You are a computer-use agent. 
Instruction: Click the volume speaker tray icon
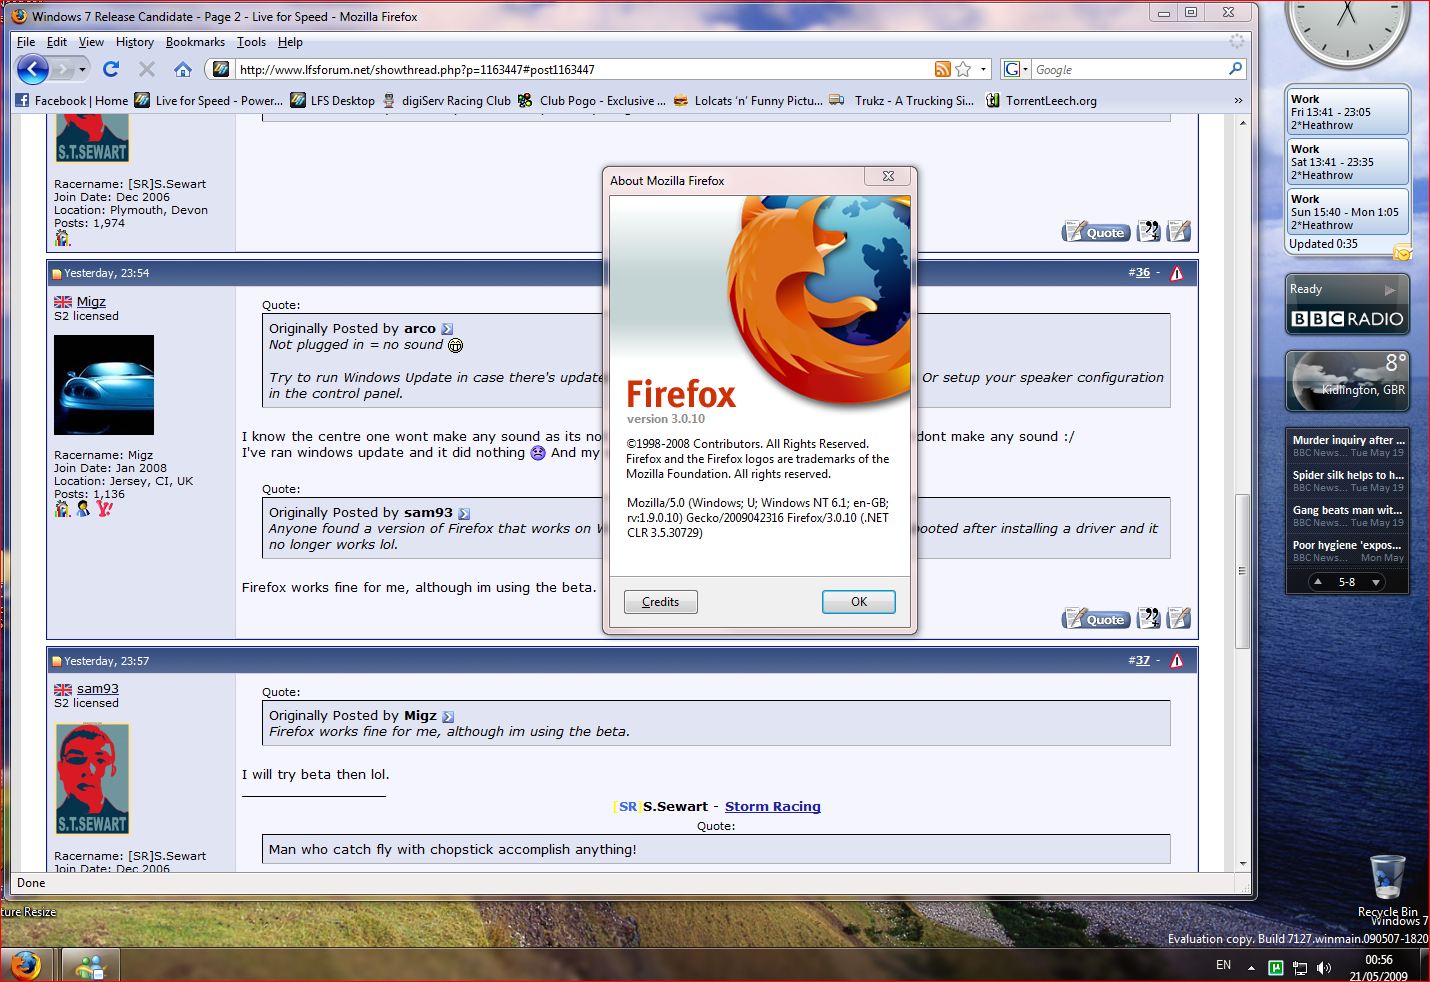click(1324, 967)
